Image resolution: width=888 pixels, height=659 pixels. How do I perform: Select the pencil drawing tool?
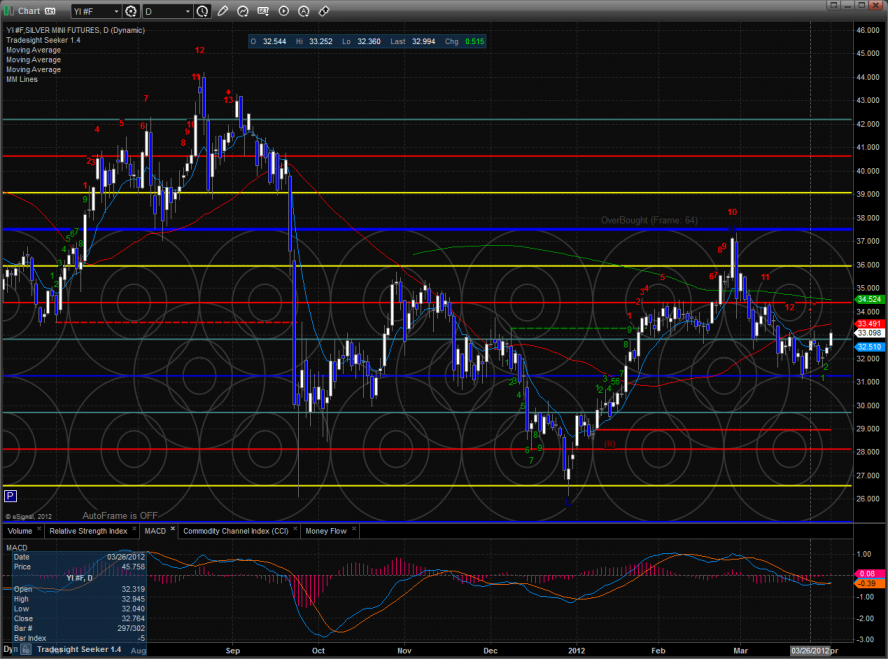click(x=223, y=12)
